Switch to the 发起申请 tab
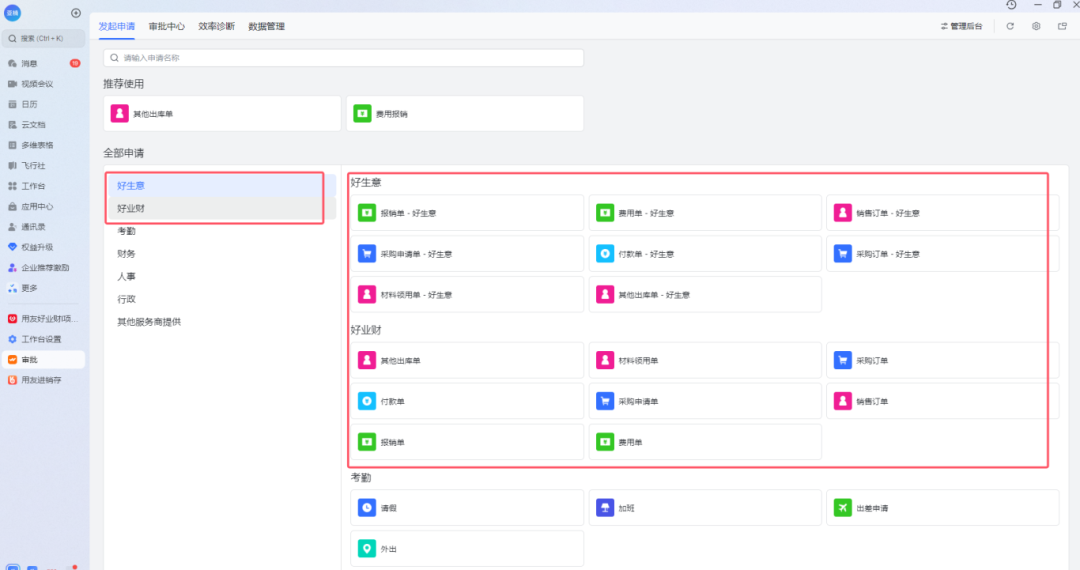Image resolution: width=1080 pixels, height=570 pixels. pyautogui.click(x=116, y=26)
